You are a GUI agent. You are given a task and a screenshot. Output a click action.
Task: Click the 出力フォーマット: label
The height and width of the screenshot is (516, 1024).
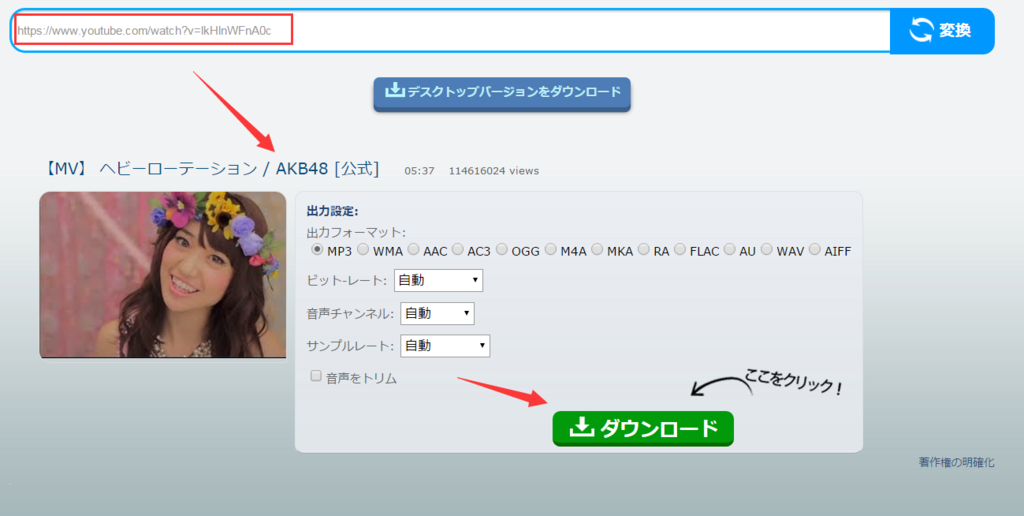pos(356,232)
